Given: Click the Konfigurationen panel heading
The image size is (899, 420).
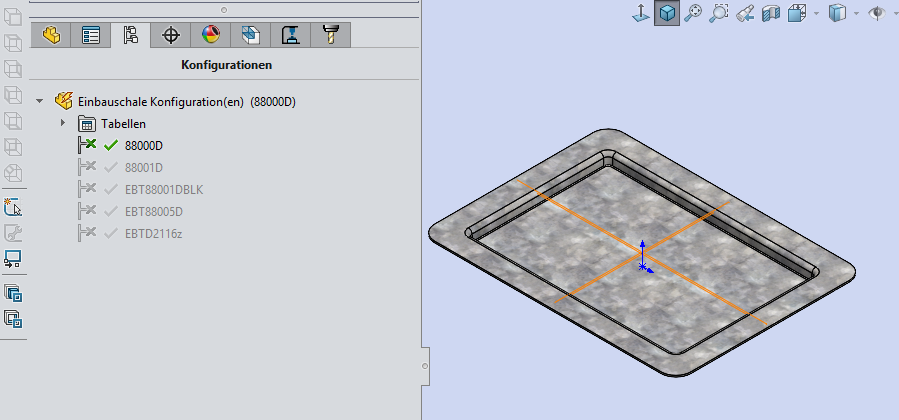Looking at the screenshot, I should pyautogui.click(x=226, y=65).
